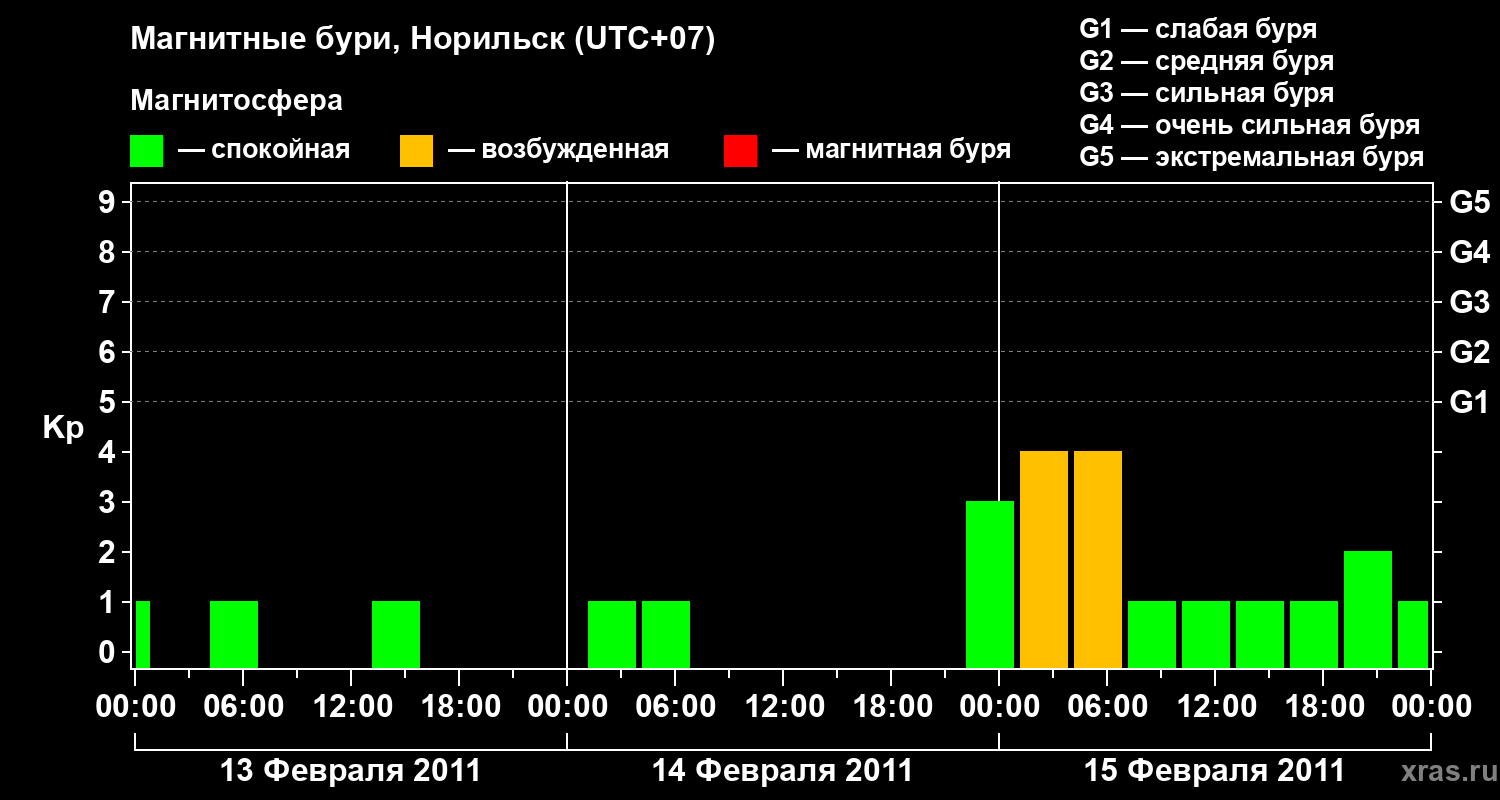Click the green Kp 3 bar before midnight of 15 February
Image resolution: width=1500 pixels, height=800 pixels.
pos(990,584)
